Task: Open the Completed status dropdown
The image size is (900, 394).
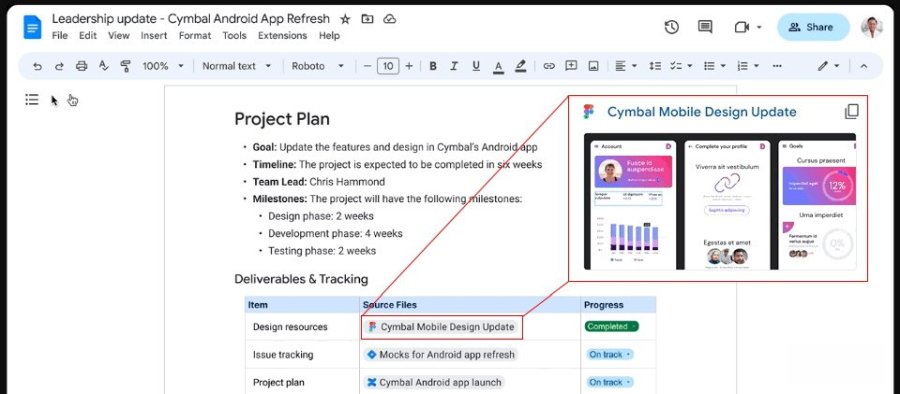Action: 611,326
